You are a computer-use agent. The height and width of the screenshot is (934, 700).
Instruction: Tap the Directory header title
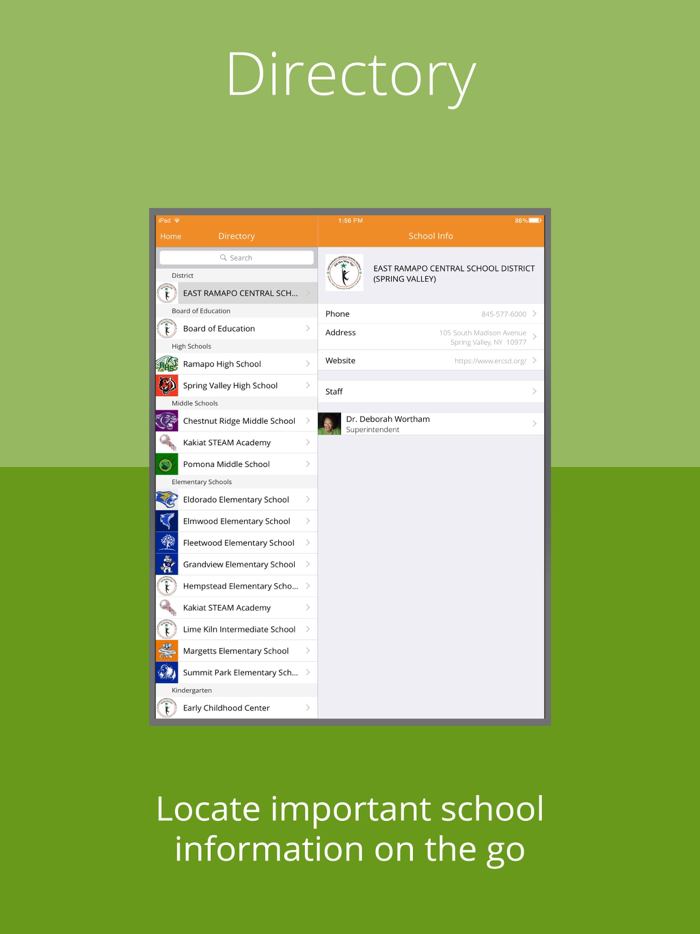(x=237, y=236)
